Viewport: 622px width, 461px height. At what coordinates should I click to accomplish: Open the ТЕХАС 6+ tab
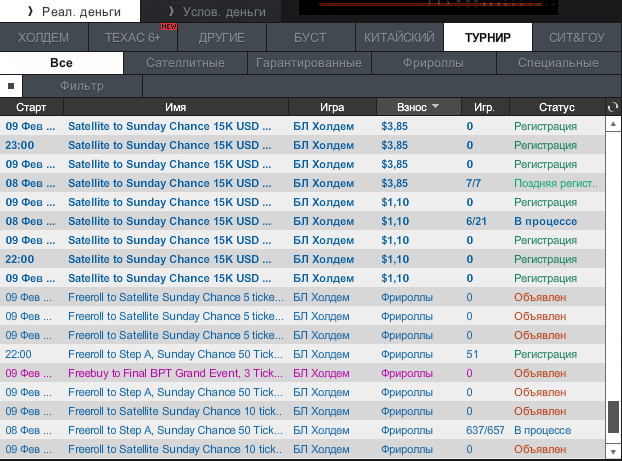click(x=133, y=38)
